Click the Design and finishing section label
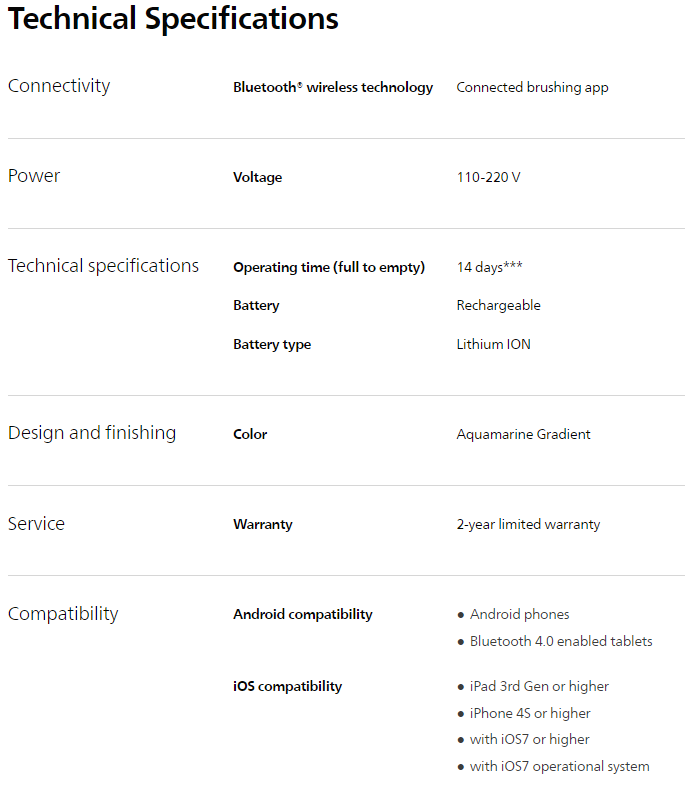Screen dimensions: 685x797 coord(92,433)
